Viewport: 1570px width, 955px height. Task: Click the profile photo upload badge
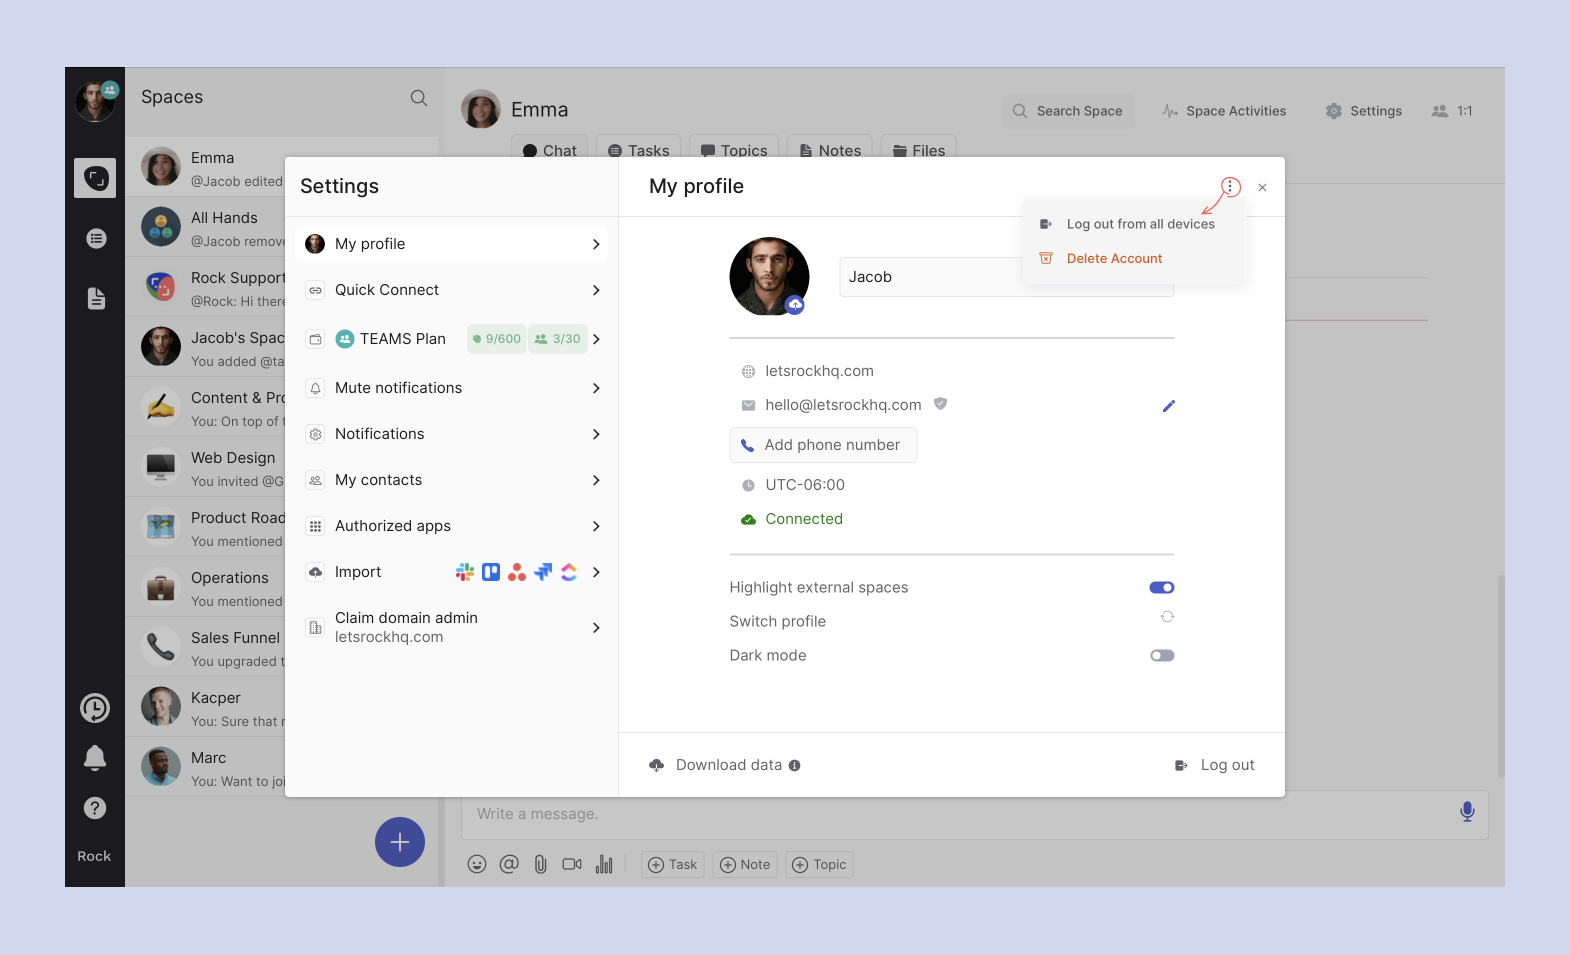(795, 305)
